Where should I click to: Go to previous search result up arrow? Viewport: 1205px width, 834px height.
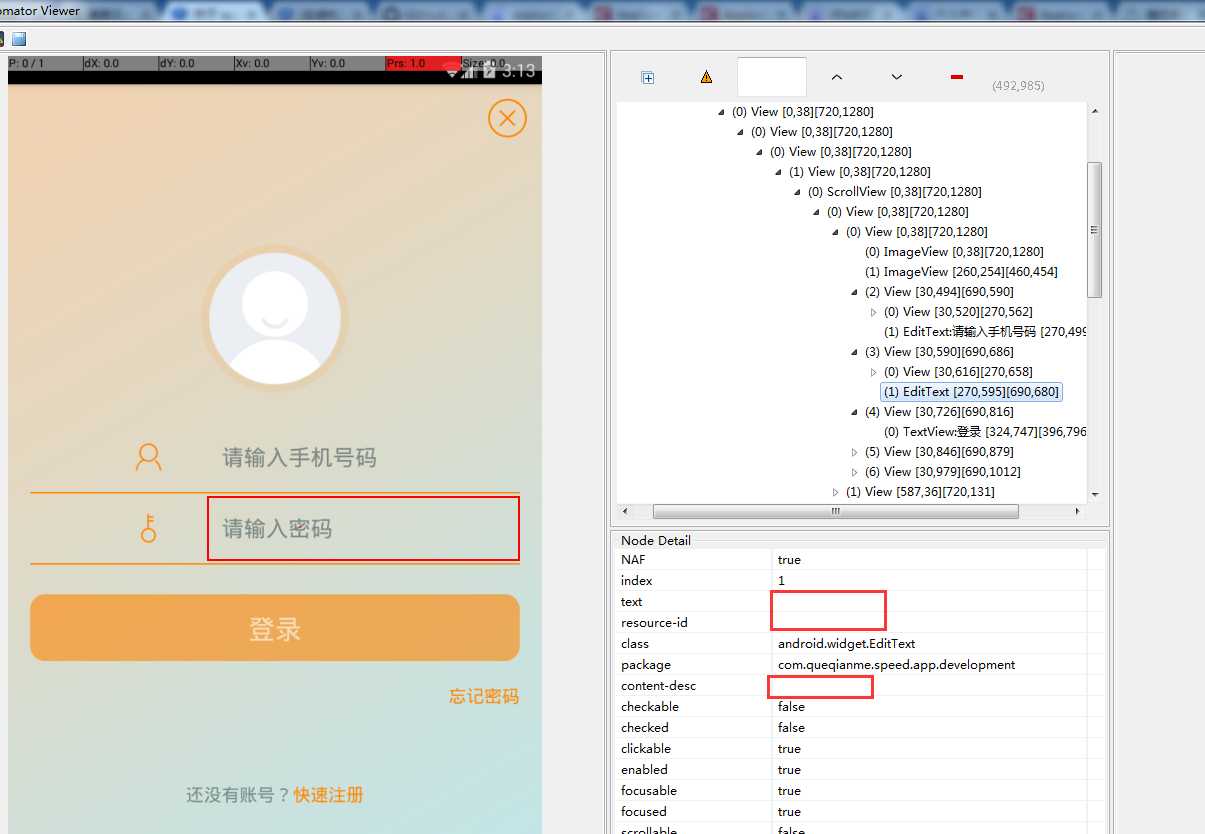pyautogui.click(x=837, y=77)
